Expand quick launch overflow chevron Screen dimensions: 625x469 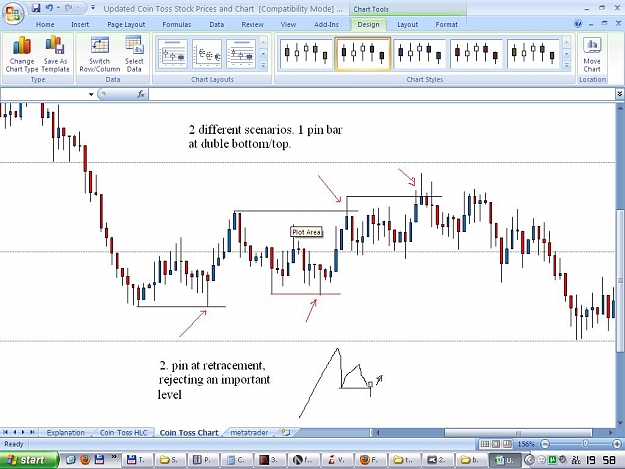coord(114,457)
